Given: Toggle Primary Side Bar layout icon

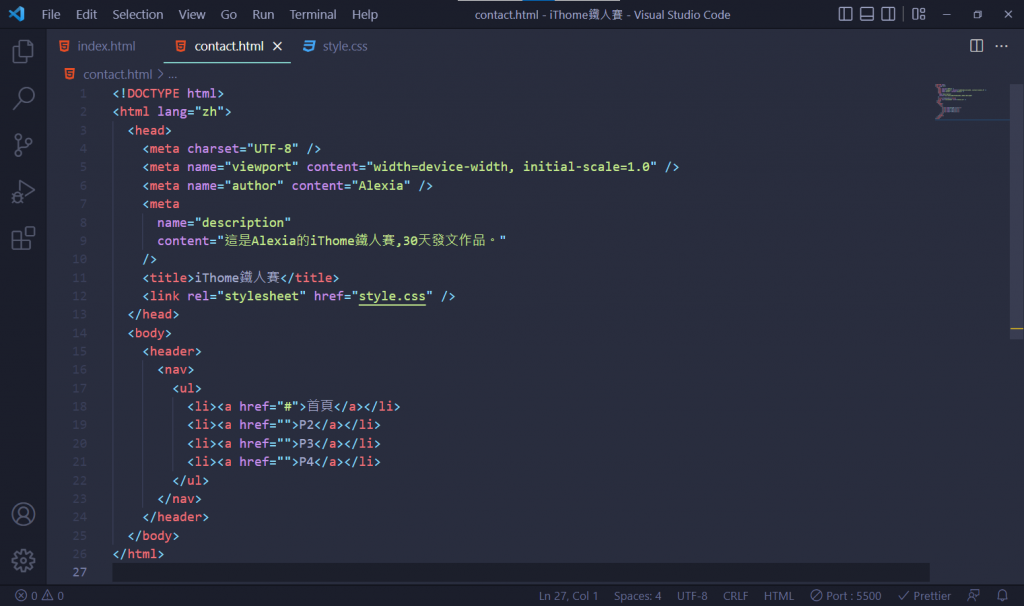Looking at the screenshot, I should [x=845, y=14].
